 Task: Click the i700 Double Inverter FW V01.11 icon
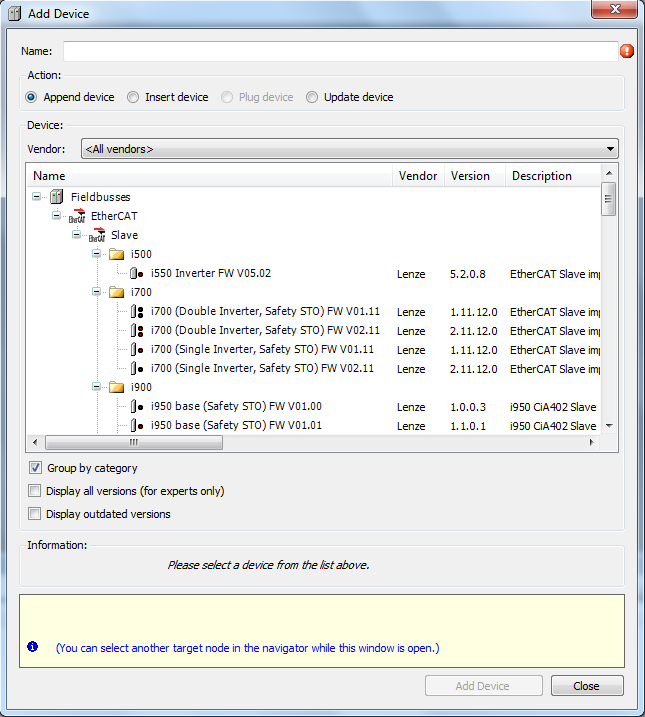pos(137,312)
